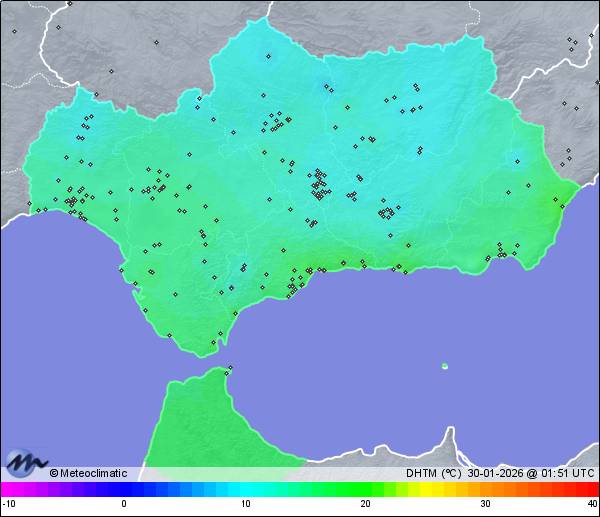Pick the magenta swatch at scale's left end
Viewport: 600px width, 517px height.
[x=8, y=490]
